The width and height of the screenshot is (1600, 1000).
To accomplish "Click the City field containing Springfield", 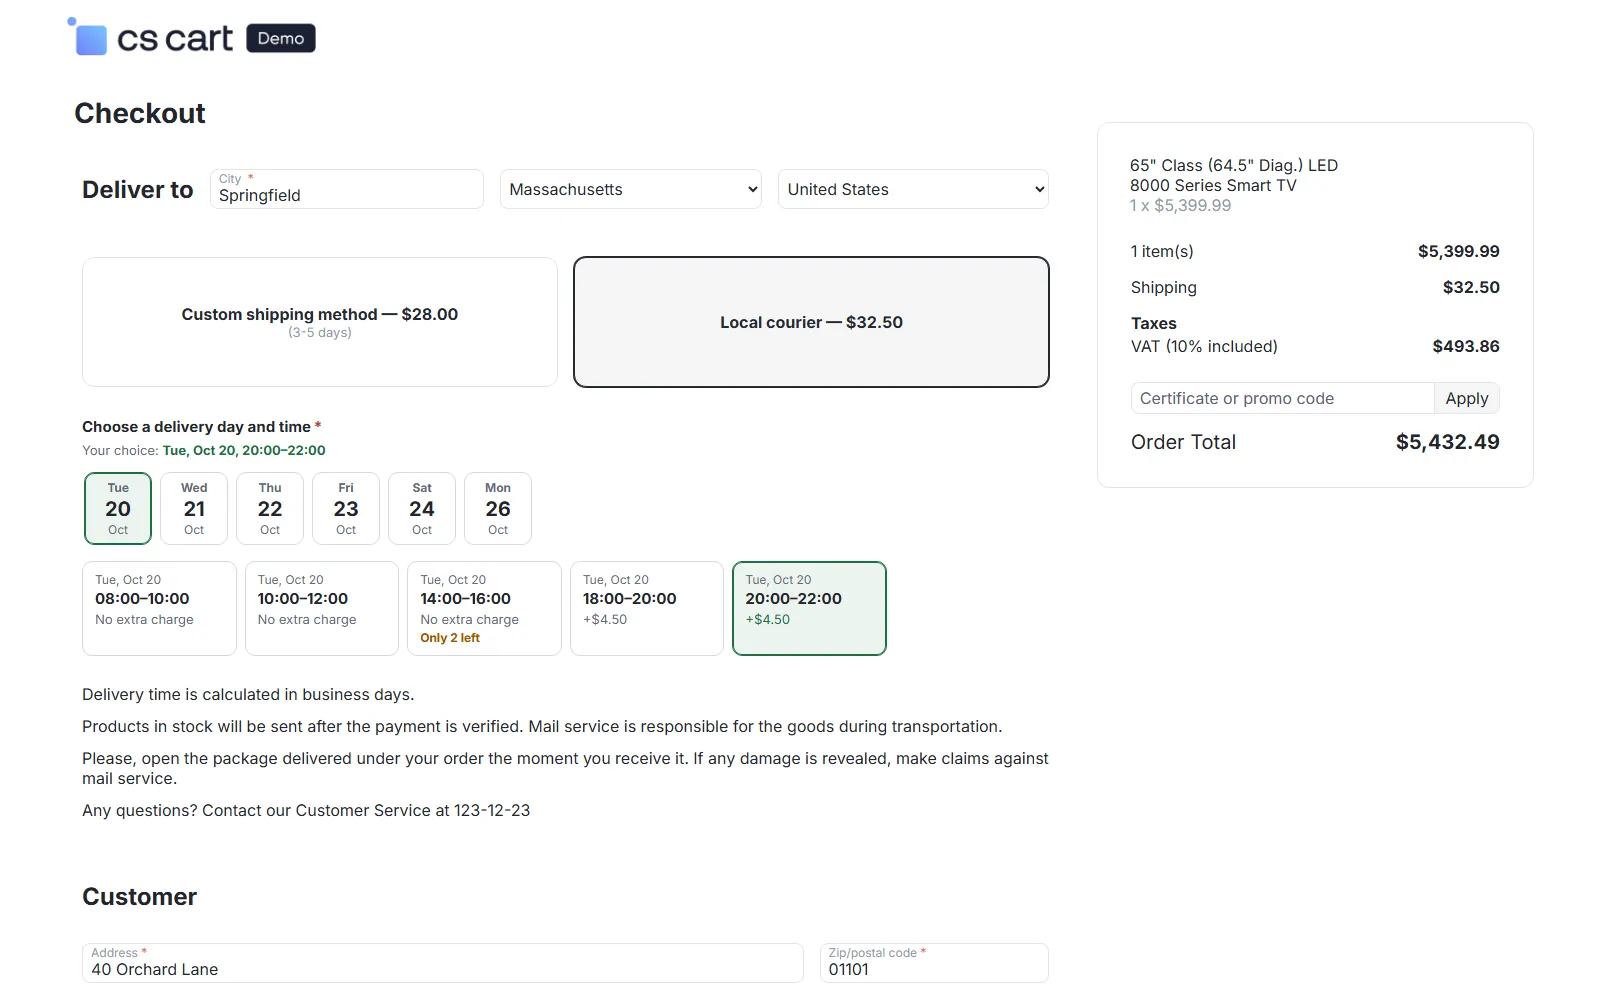I will [347, 189].
